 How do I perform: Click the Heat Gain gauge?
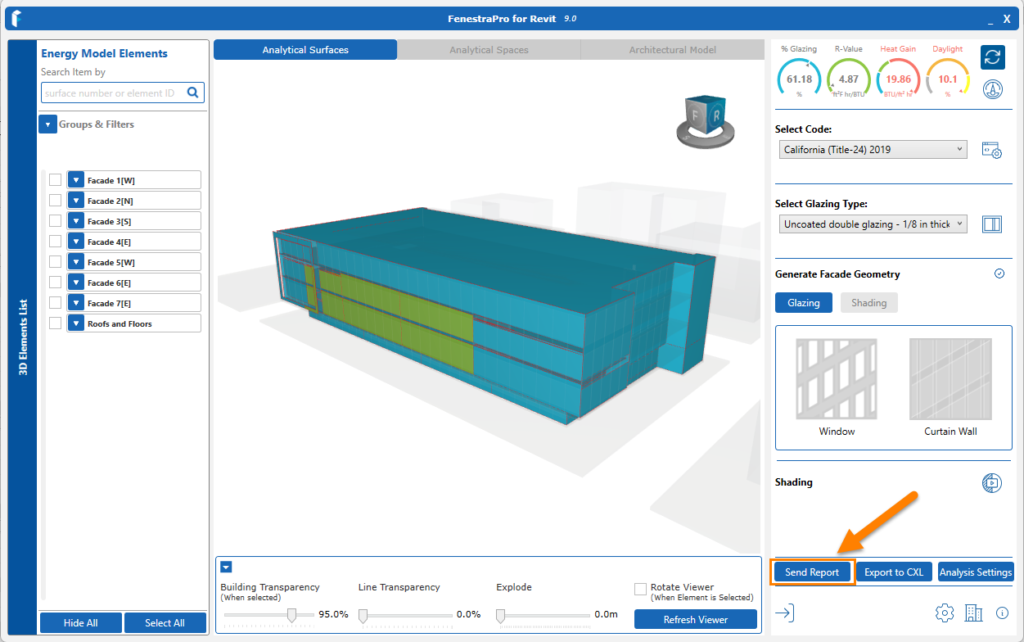(x=898, y=79)
